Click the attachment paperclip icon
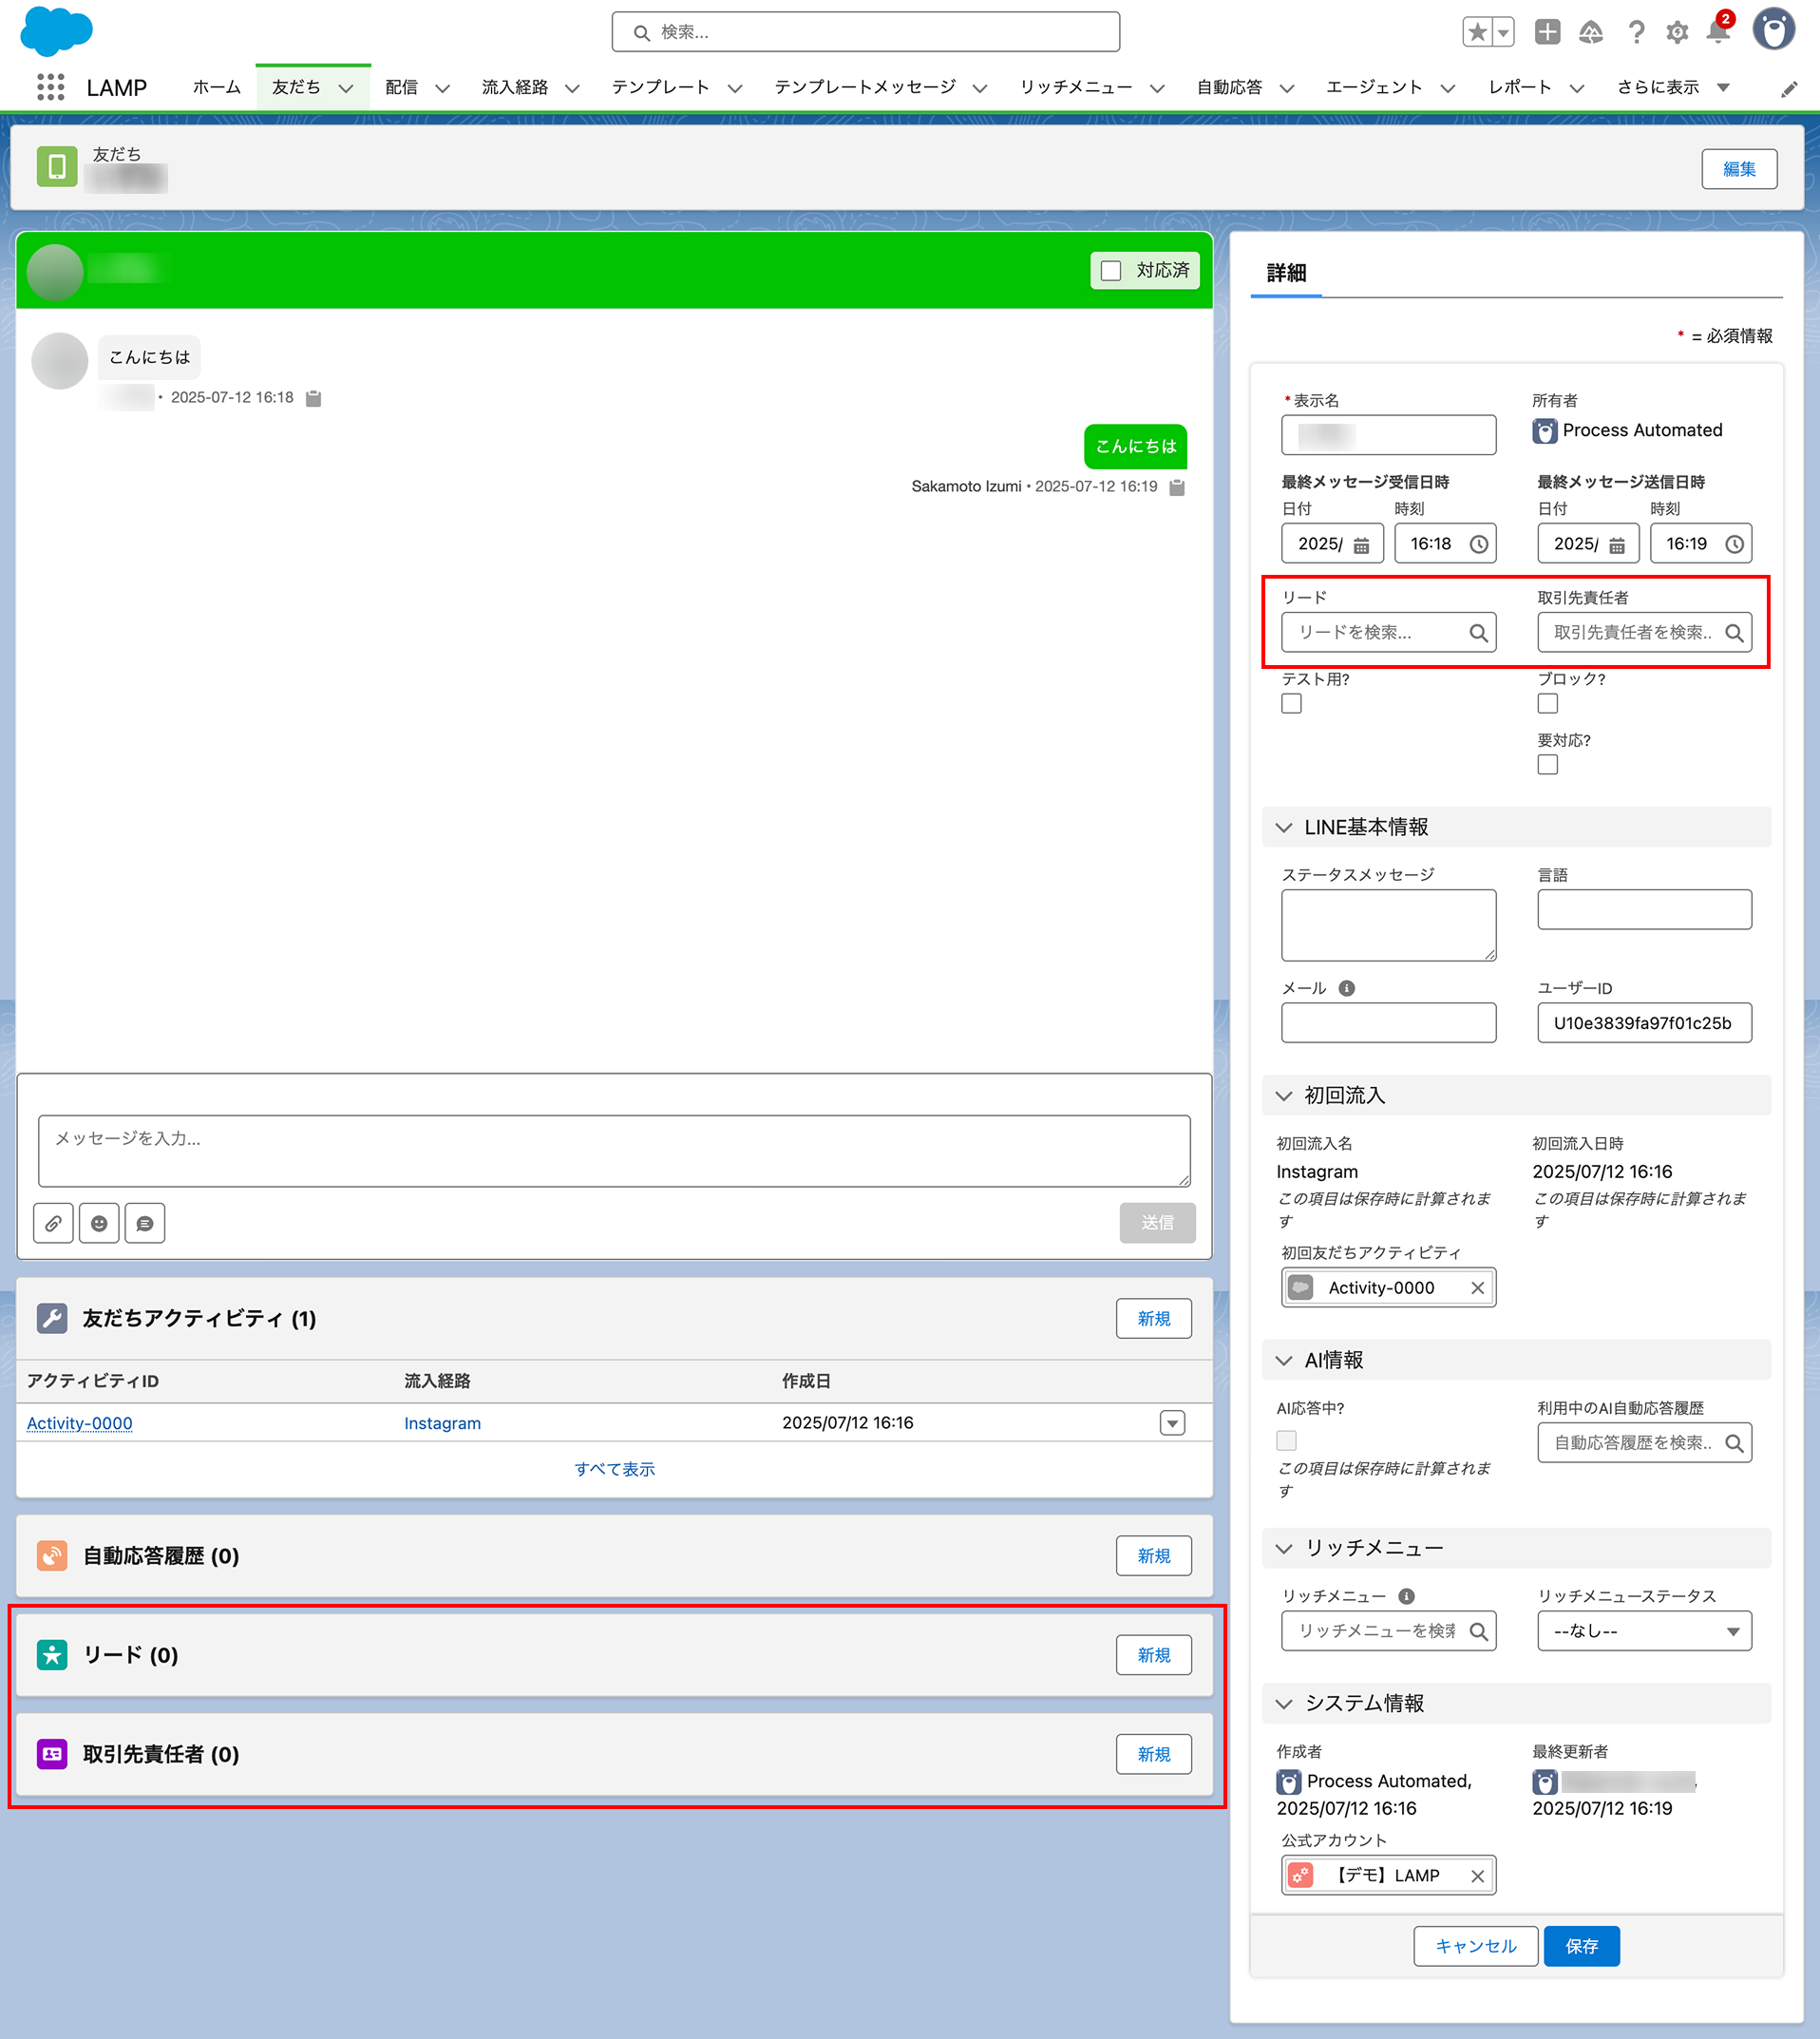 tap(53, 1223)
